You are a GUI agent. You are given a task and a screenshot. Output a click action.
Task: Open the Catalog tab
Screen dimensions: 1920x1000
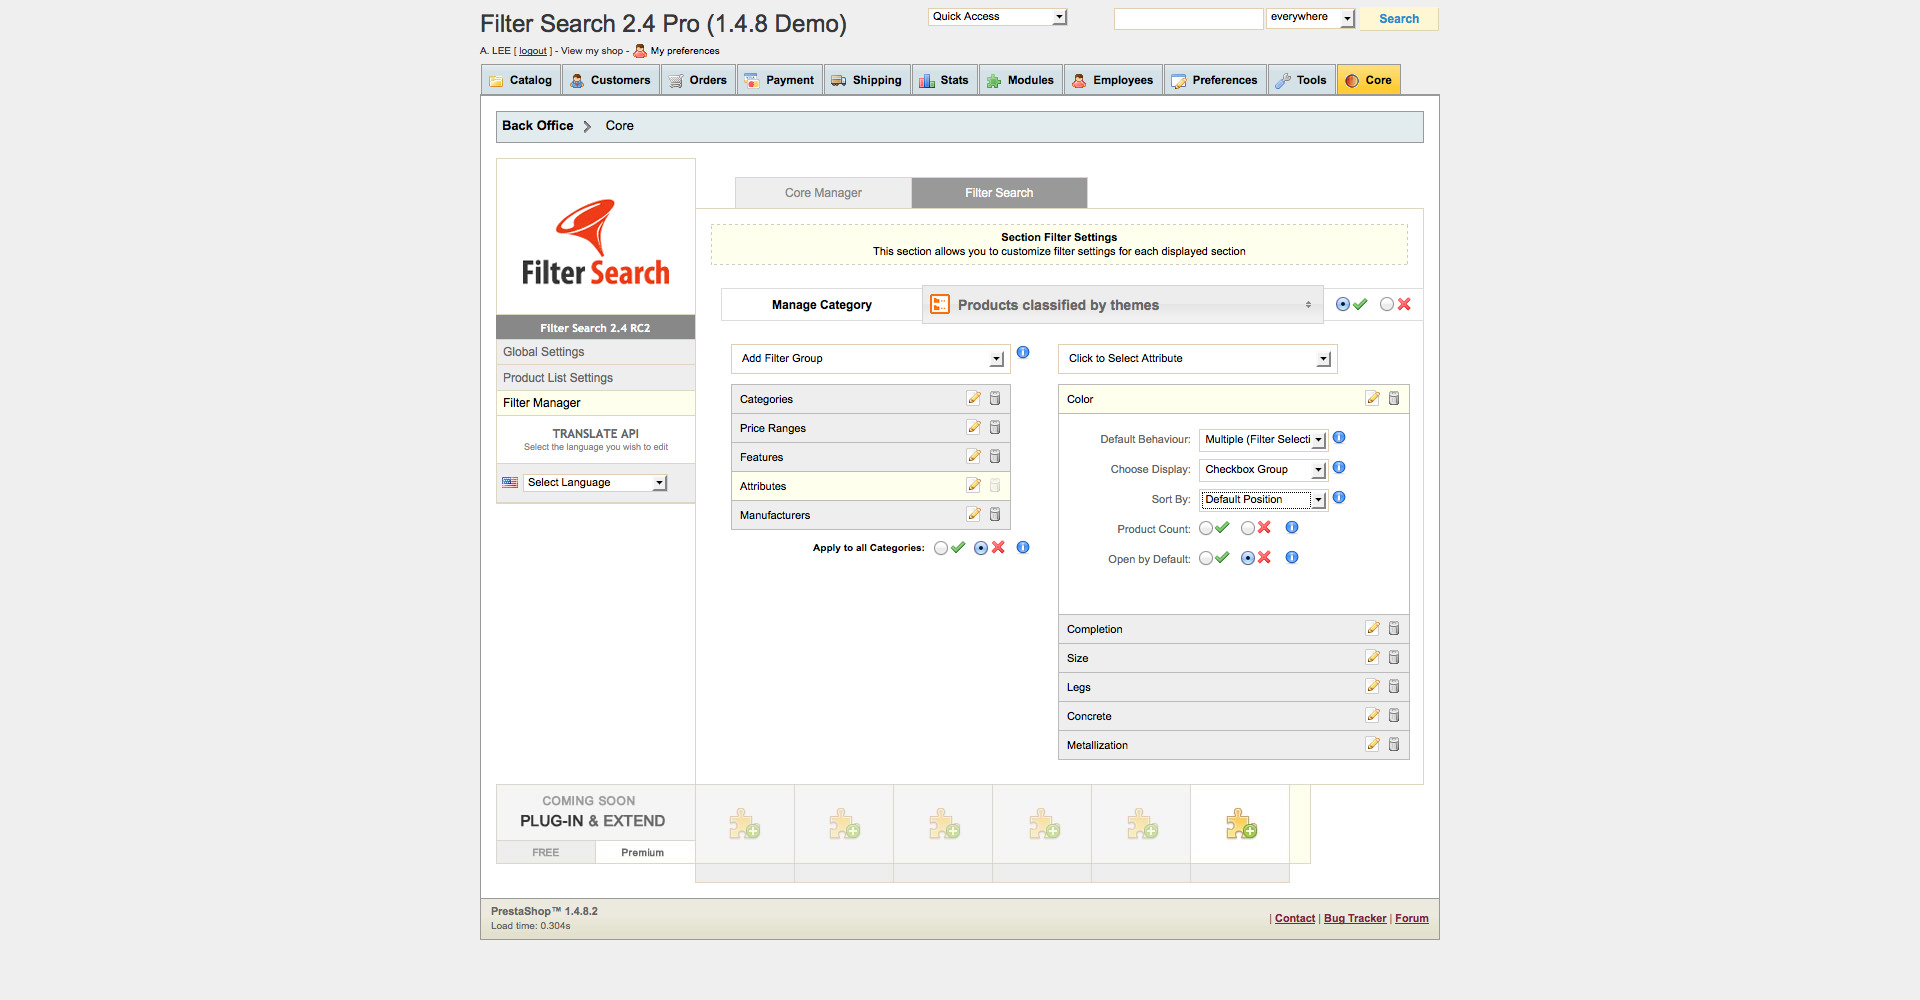pyautogui.click(x=521, y=80)
